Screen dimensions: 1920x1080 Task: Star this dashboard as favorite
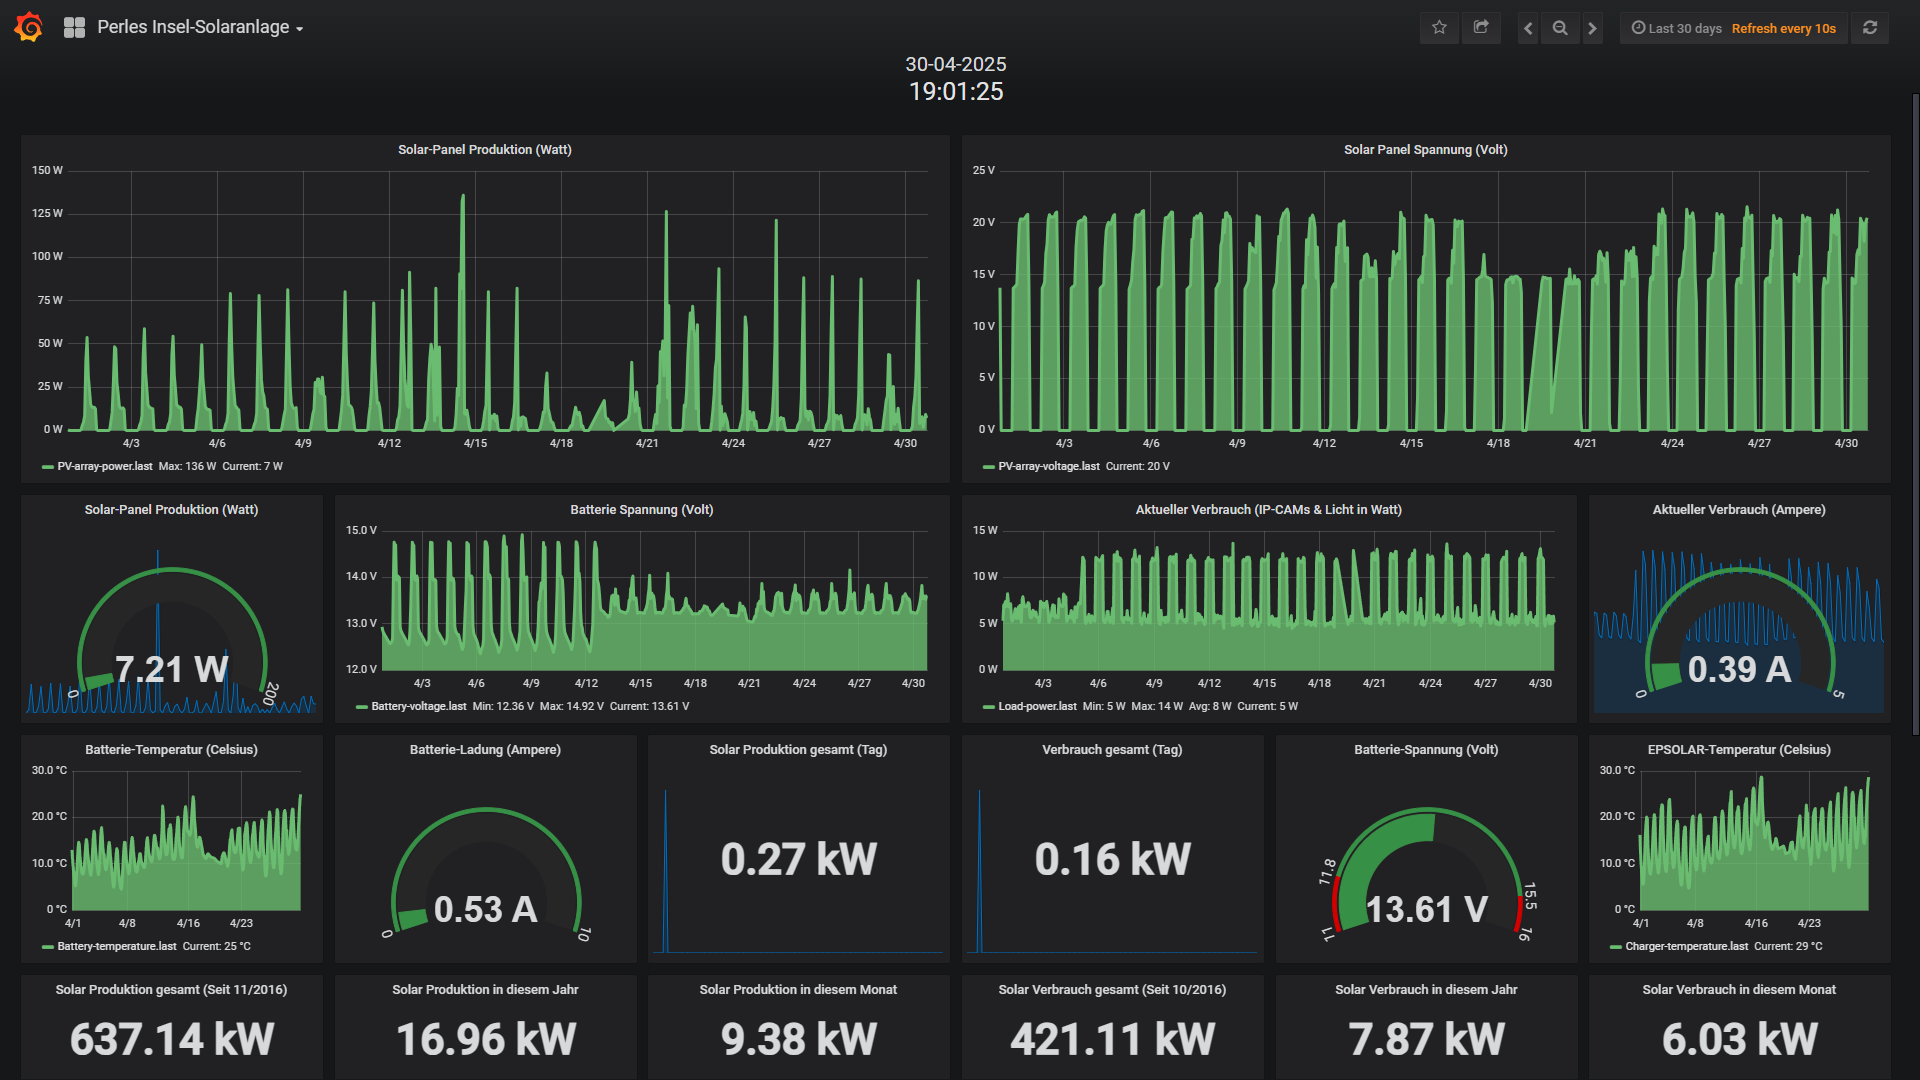[x=1439, y=28]
